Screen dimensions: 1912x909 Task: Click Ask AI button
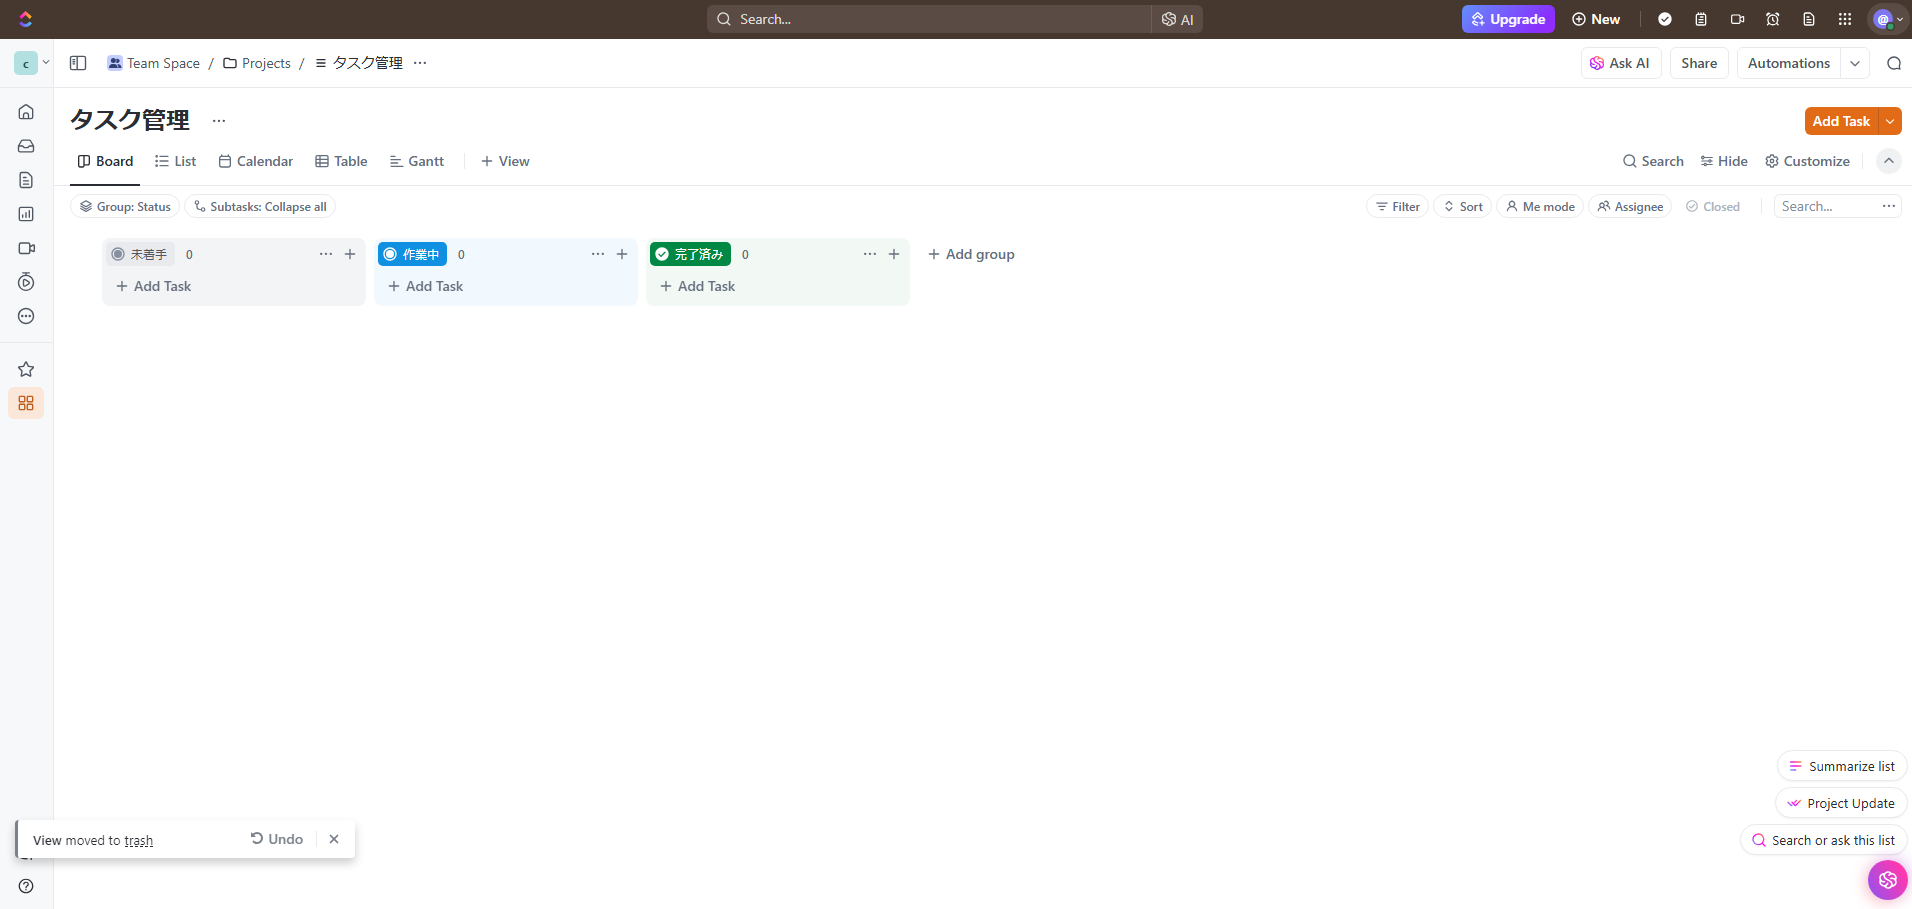pos(1620,63)
